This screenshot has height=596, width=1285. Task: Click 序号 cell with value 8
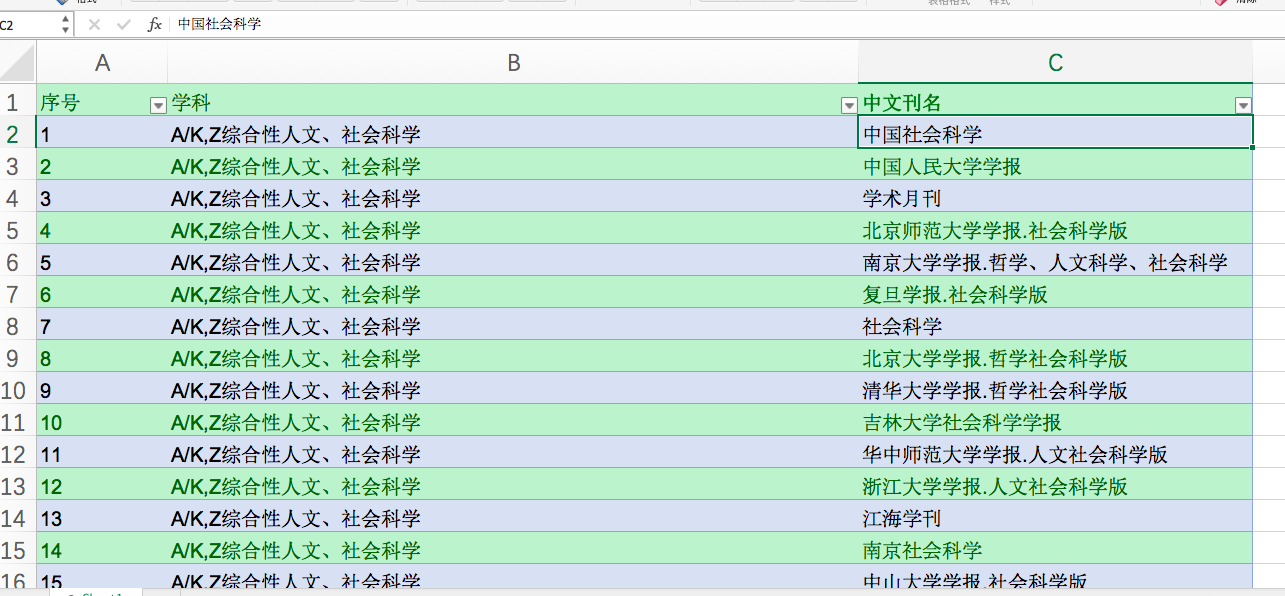[x=102, y=358]
